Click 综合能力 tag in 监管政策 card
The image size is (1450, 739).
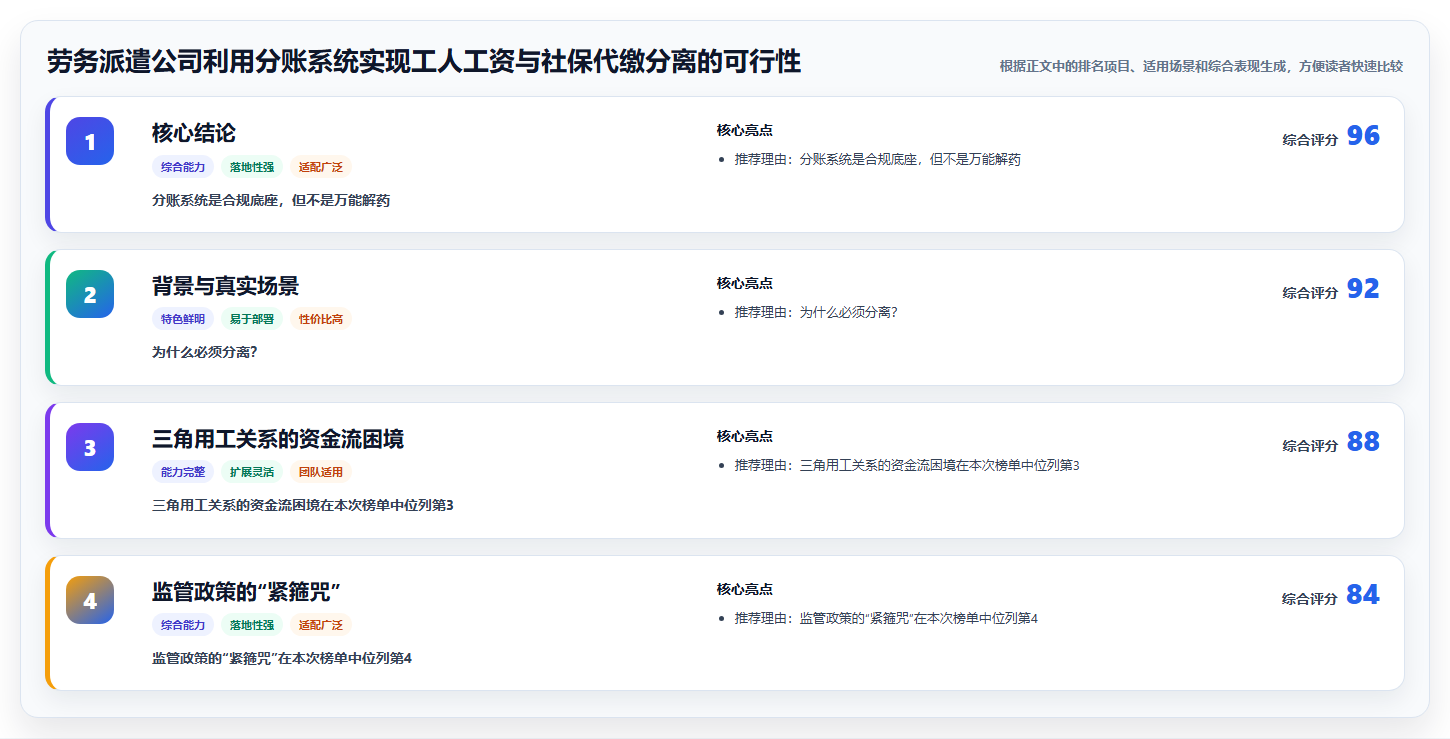(x=183, y=625)
